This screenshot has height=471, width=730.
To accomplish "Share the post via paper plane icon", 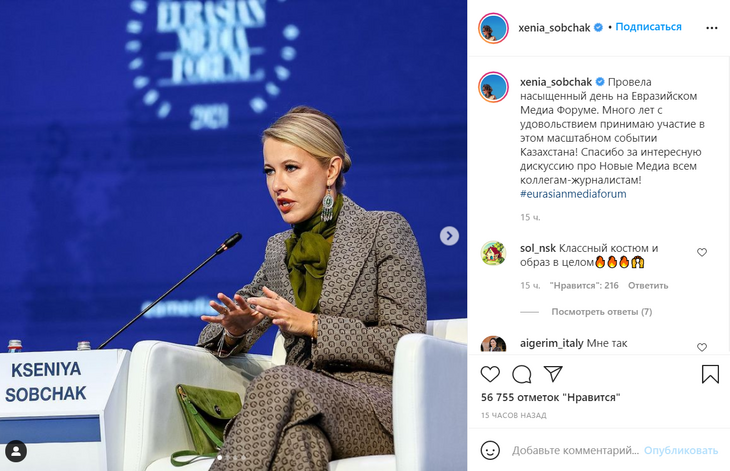I will 553,374.
